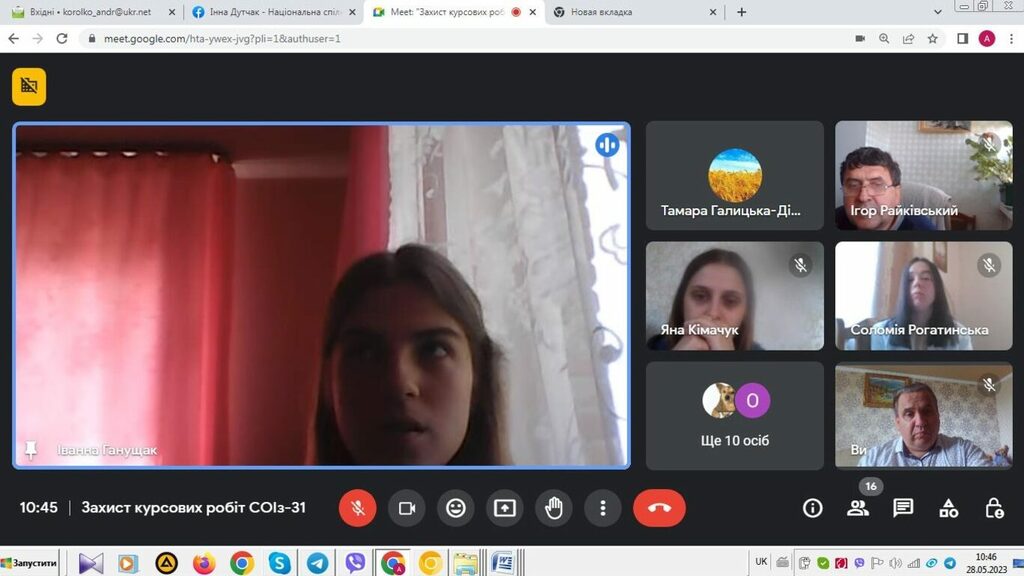
Task: Open the emoji reactions panel
Action: click(456, 508)
